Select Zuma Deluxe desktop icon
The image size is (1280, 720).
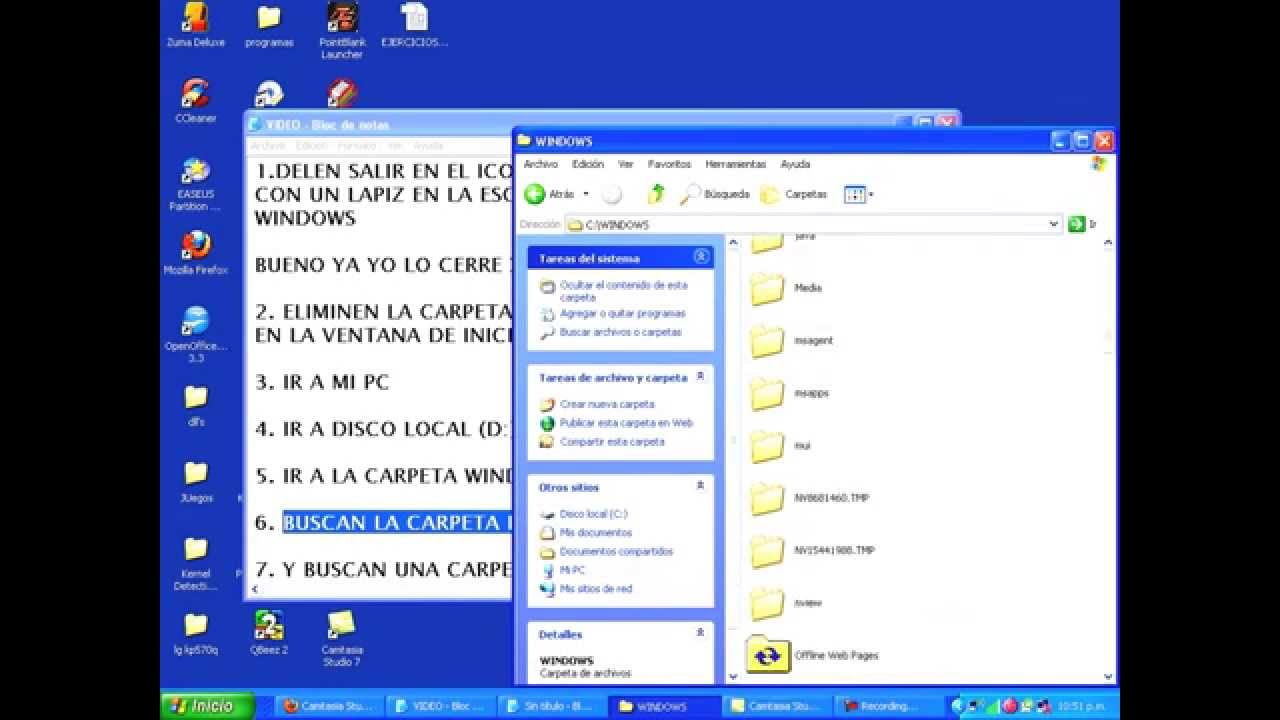coord(196,26)
